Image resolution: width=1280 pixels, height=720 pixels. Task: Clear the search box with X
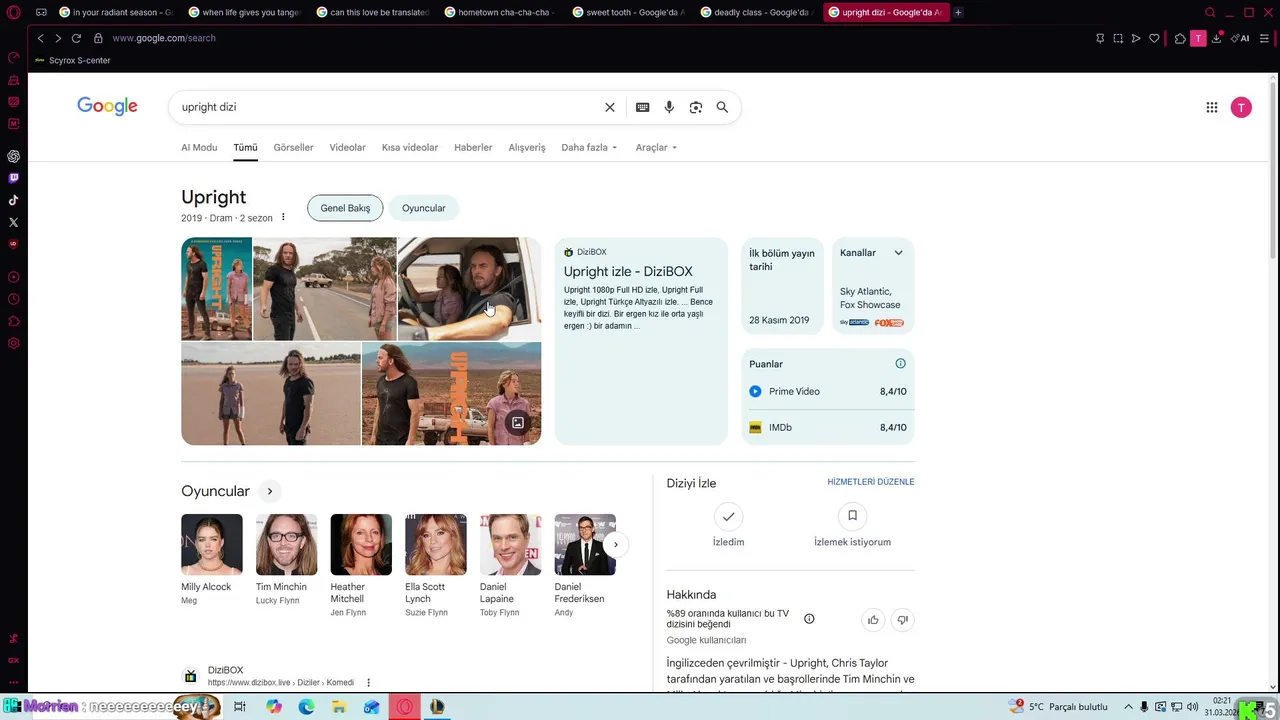coord(610,107)
